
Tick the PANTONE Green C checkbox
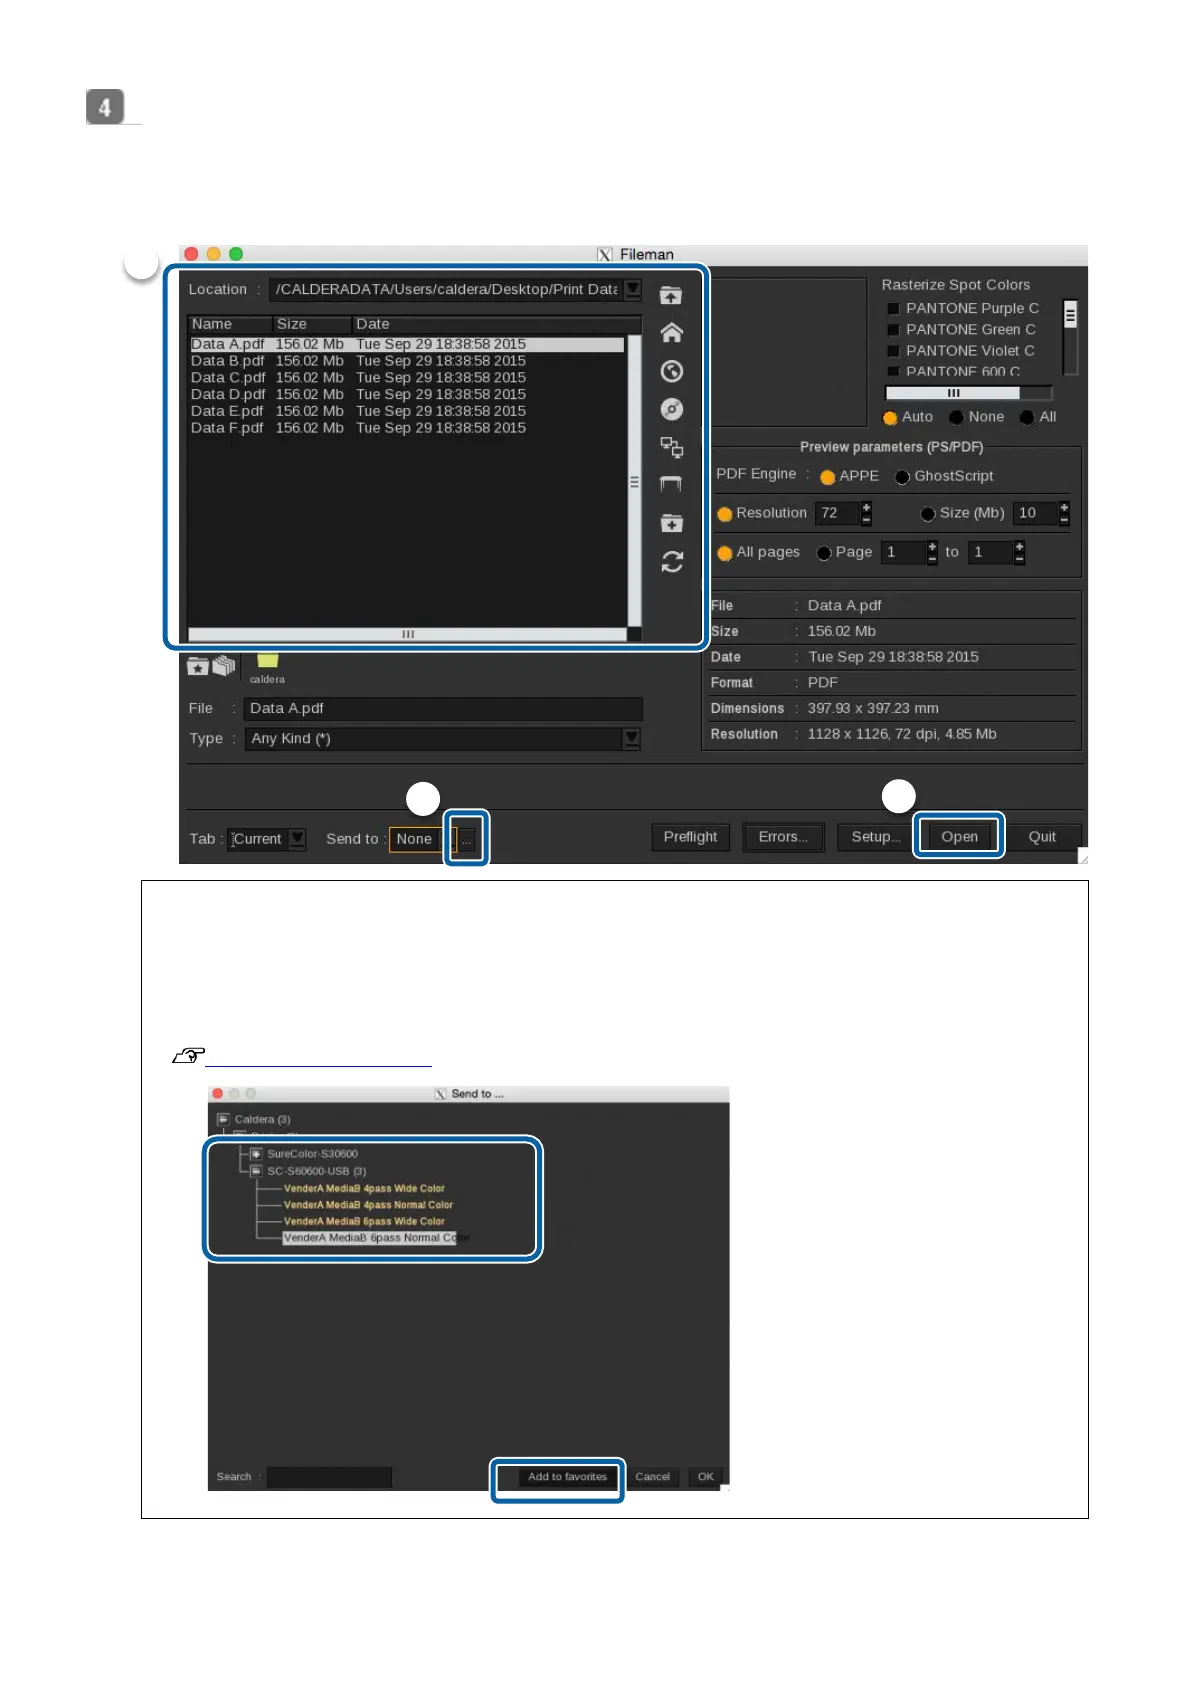click(893, 330)
